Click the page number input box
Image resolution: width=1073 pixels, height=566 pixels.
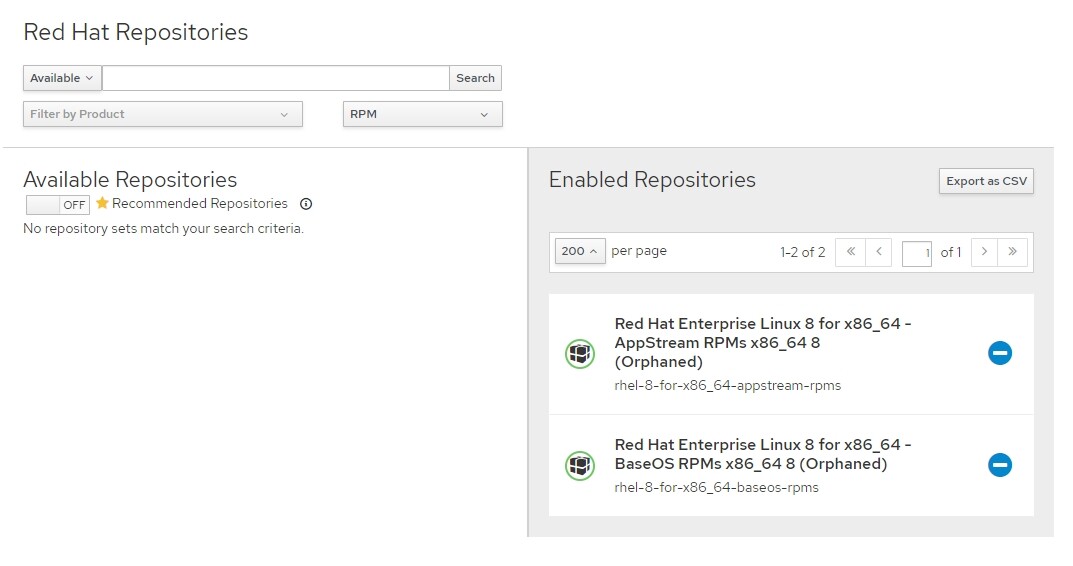tap(917, 253)
